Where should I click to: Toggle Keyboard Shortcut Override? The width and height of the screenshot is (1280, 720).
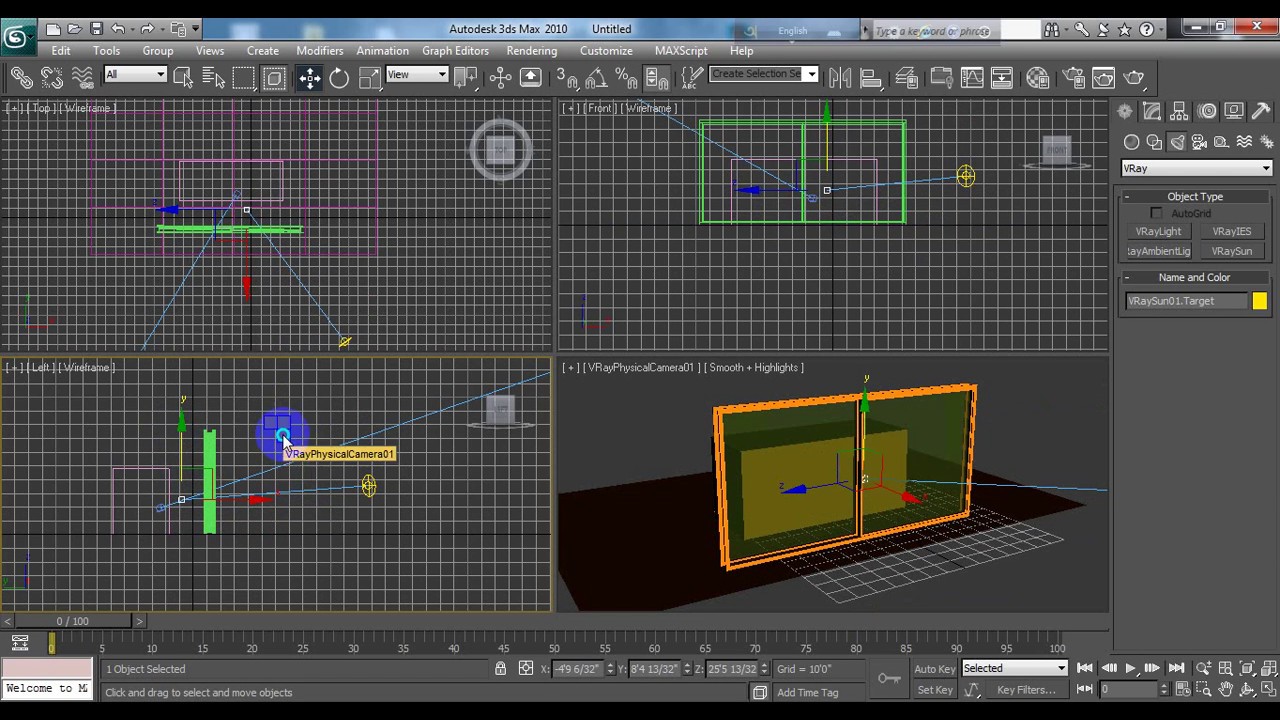(x=530, y=77)
